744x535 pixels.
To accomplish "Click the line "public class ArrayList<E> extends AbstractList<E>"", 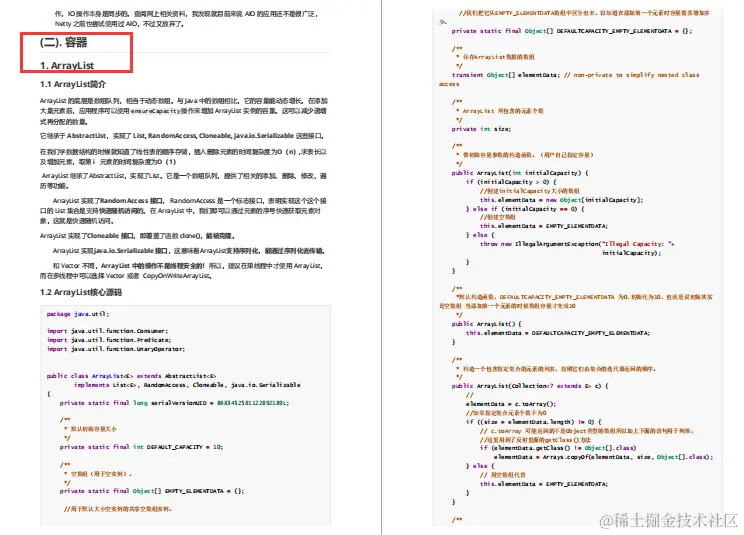I will (x=131, y=376).
